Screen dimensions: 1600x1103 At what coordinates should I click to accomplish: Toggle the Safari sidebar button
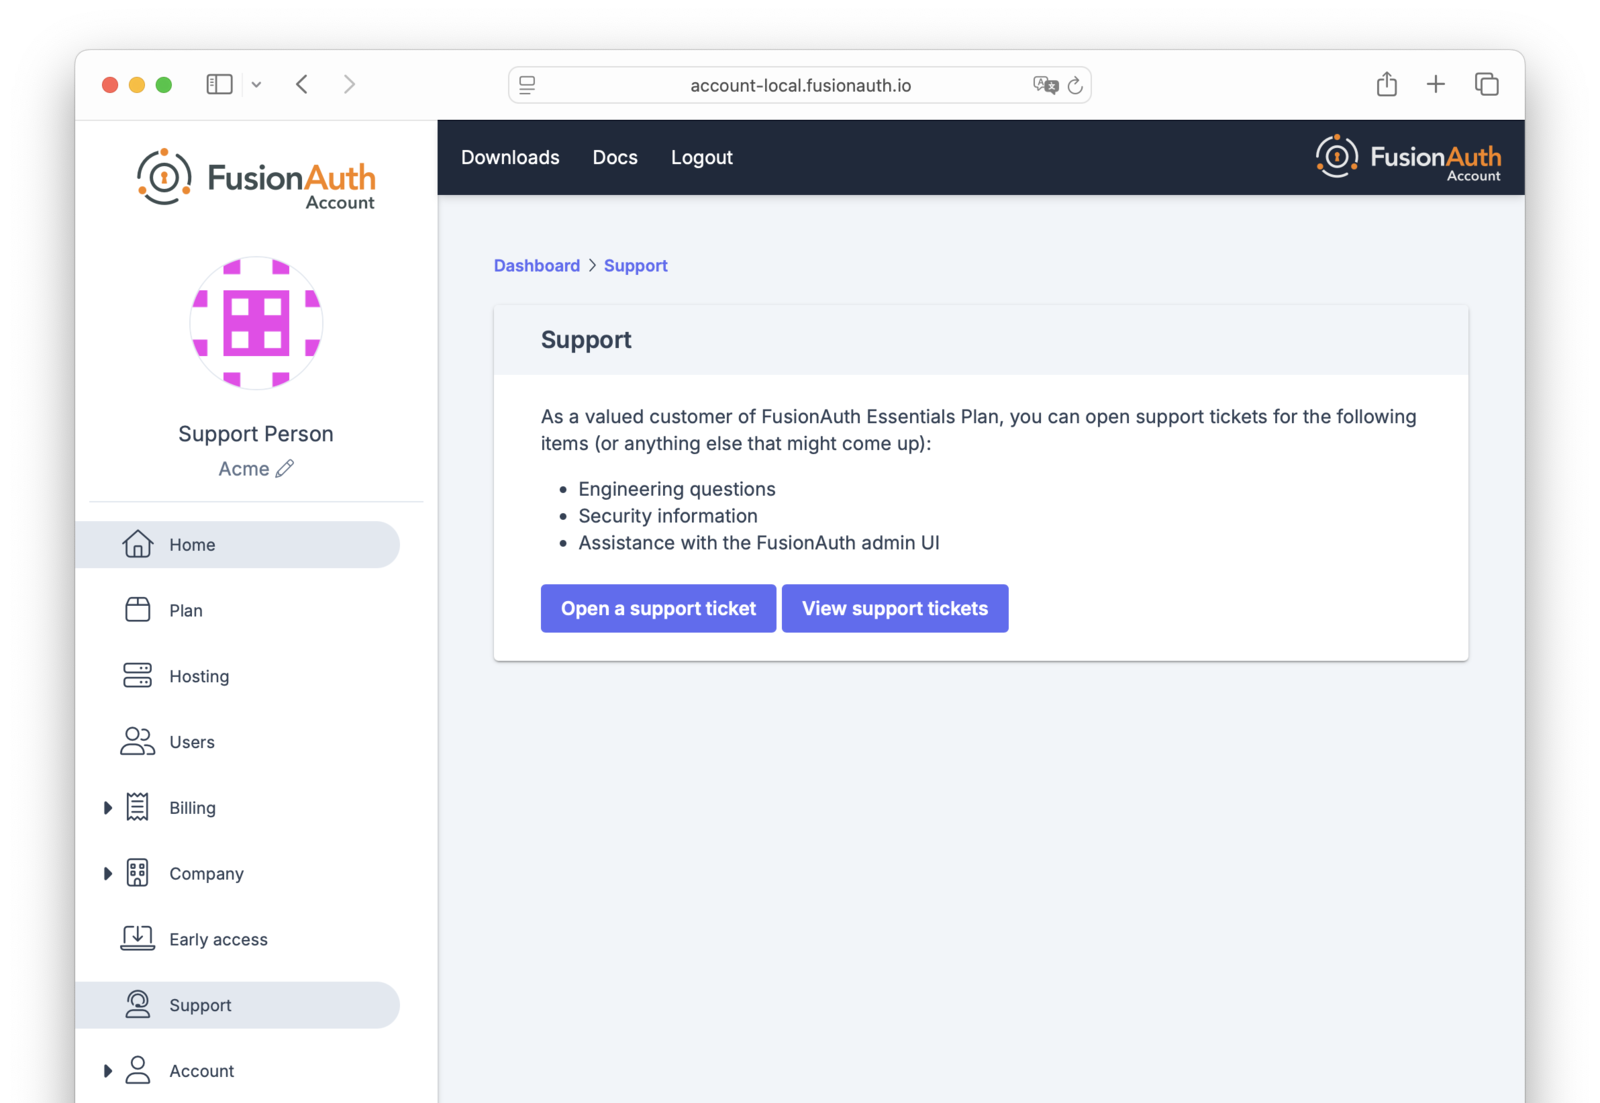click(x=219, y=84)
